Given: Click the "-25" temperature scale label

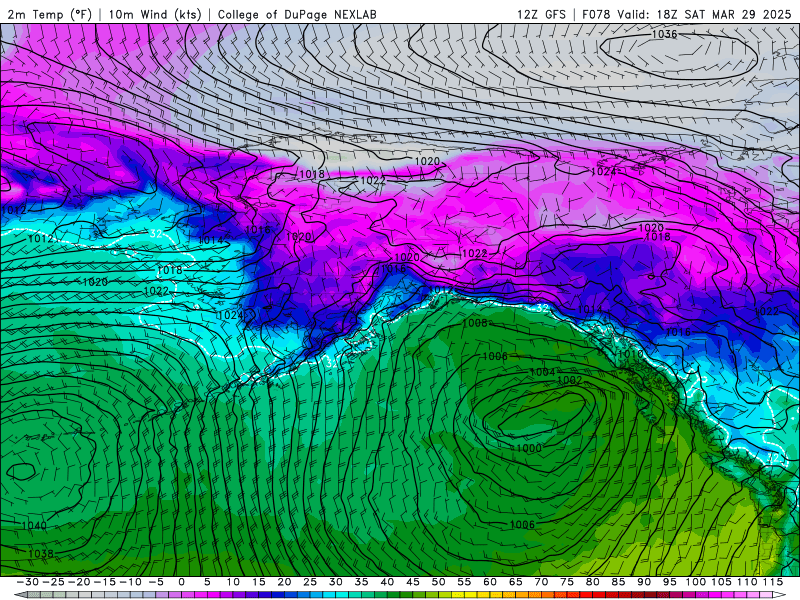Looking at the screenshot, I should 53,582.
